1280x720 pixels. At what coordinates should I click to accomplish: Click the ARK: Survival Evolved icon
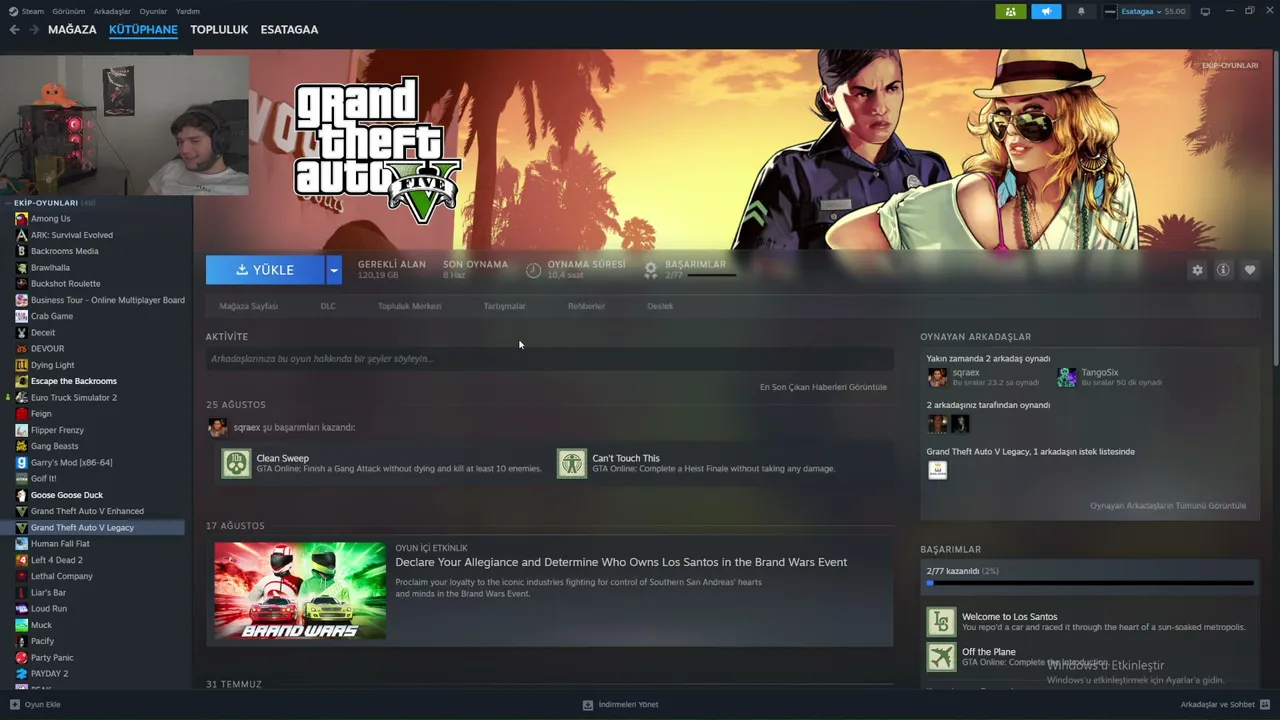pyautogui.click(x=21, y=235)
